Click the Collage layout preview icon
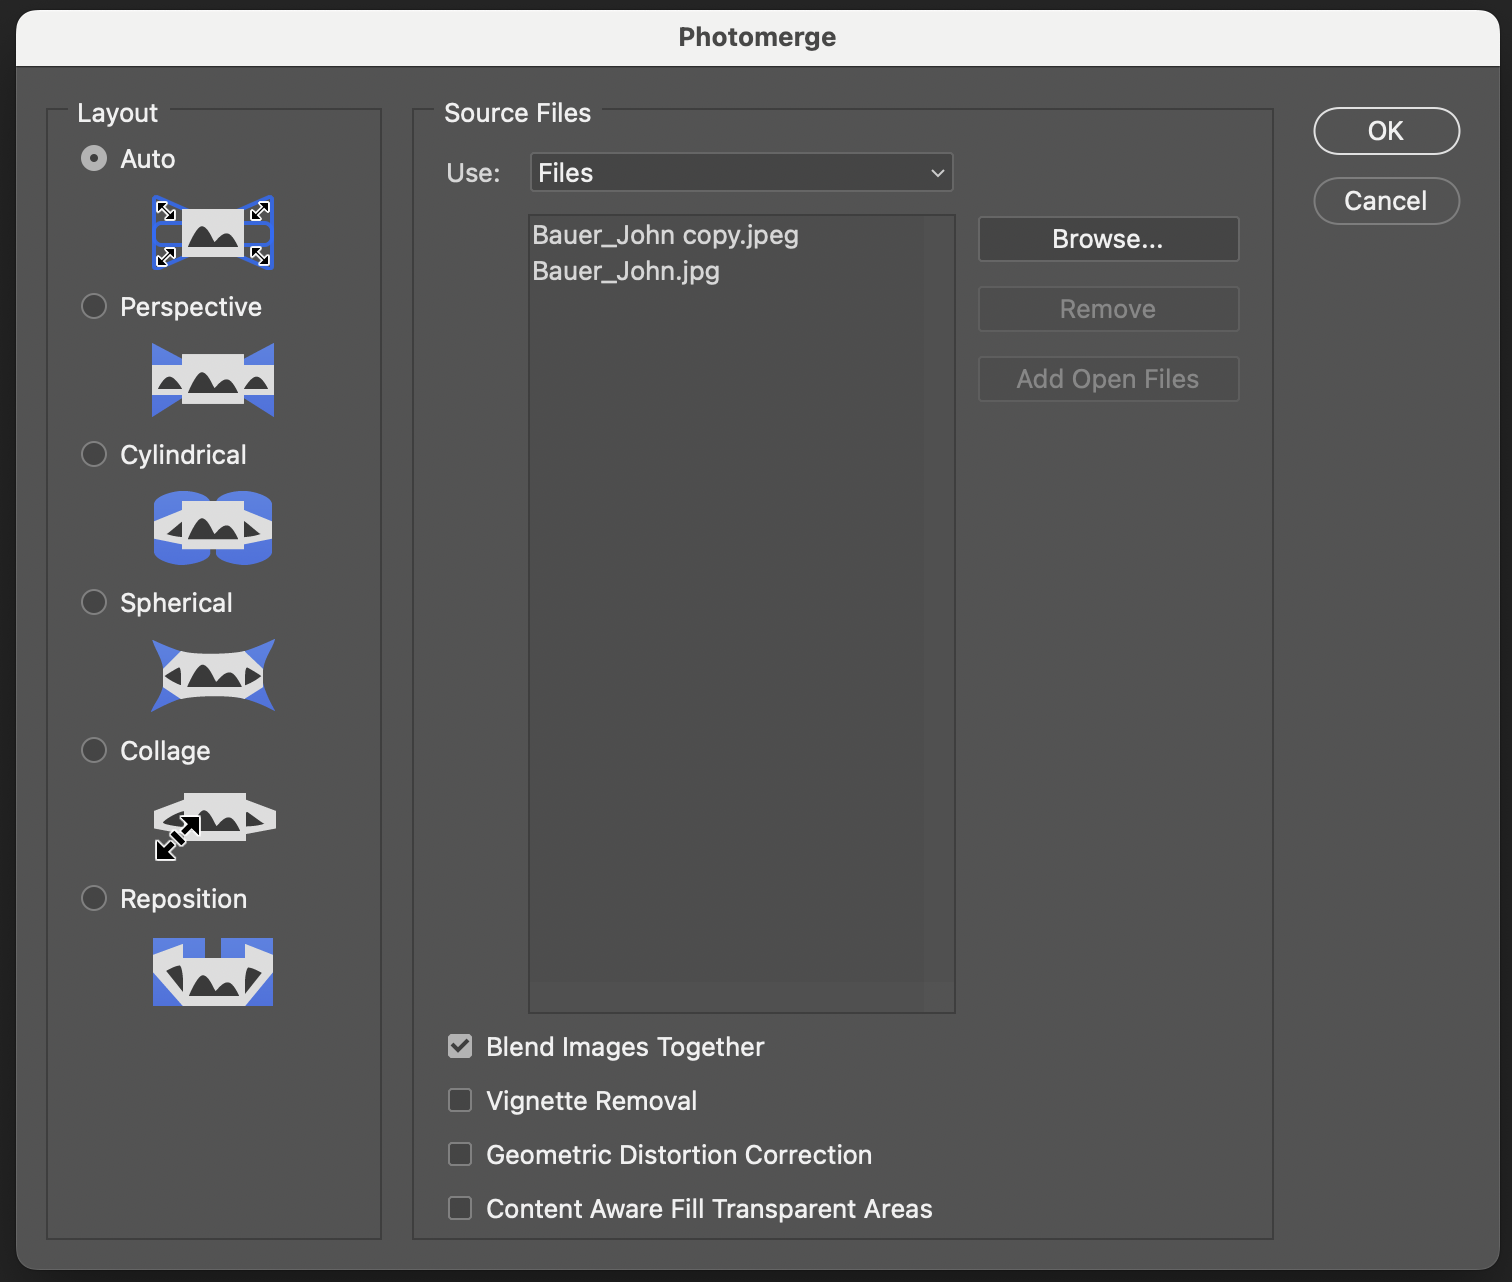This screenshot has width=1512, height=1282. click(x=214, y=825)
